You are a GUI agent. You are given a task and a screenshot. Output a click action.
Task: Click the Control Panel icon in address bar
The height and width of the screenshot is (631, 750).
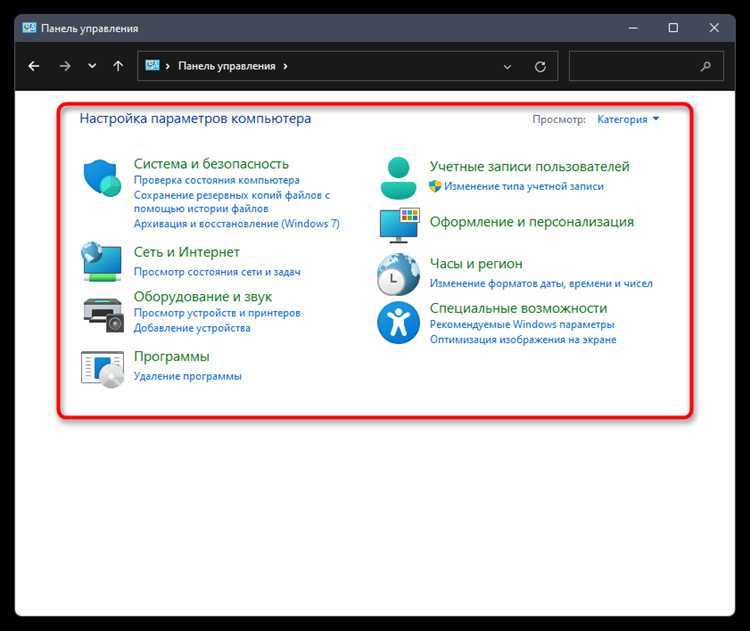[152, 65]
